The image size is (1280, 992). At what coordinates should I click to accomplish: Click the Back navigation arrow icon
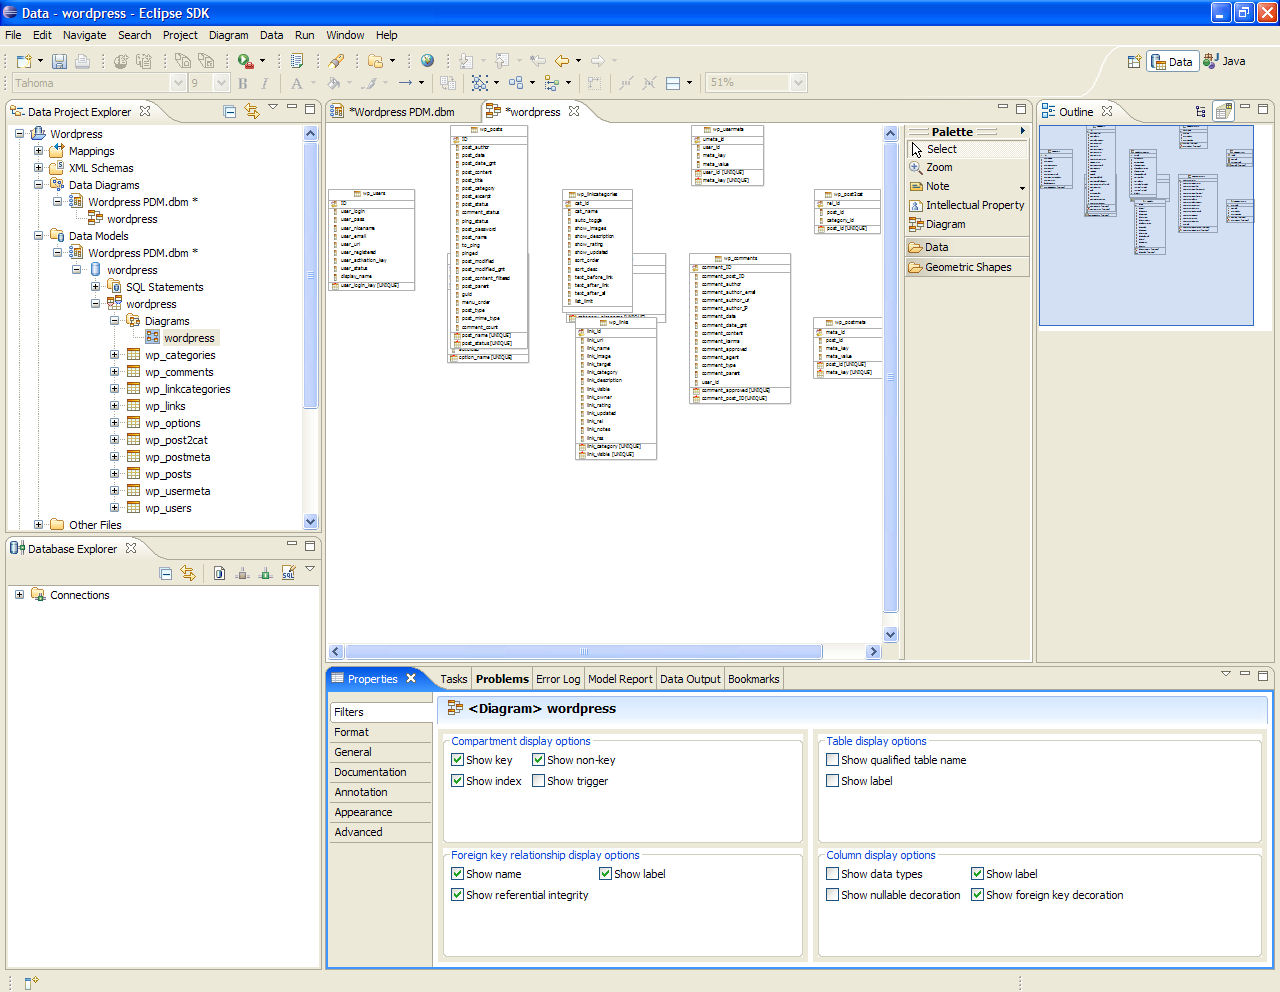pyautogui.click(x=562, y=61)
